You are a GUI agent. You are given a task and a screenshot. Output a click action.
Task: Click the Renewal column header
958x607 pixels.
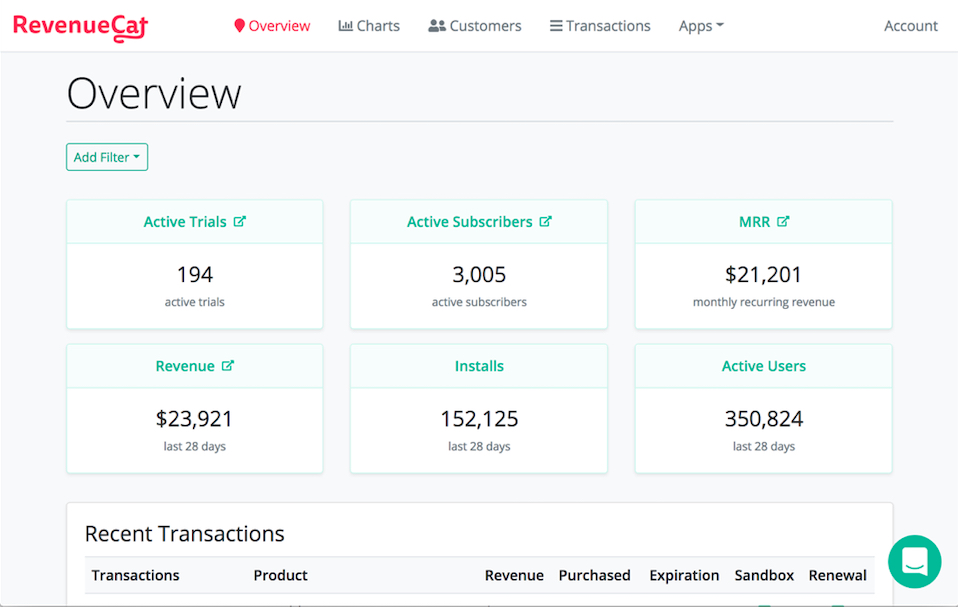click(838, 575)
